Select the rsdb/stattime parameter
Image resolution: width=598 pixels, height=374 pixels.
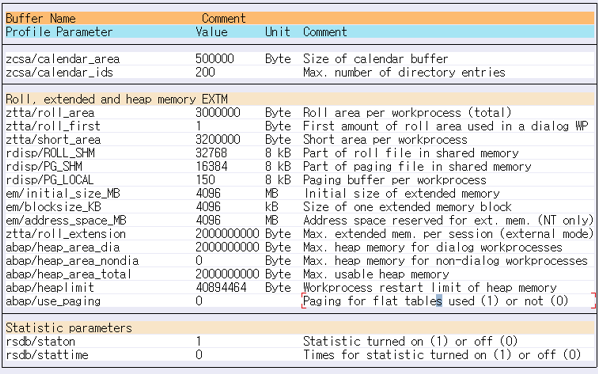[47, 355]
